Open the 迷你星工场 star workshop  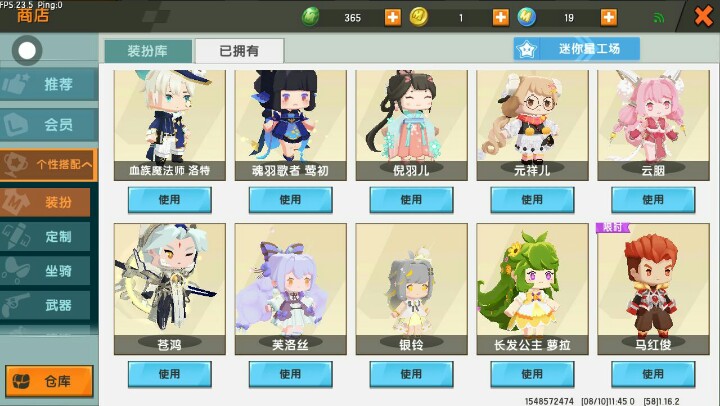tap(576, 49)
